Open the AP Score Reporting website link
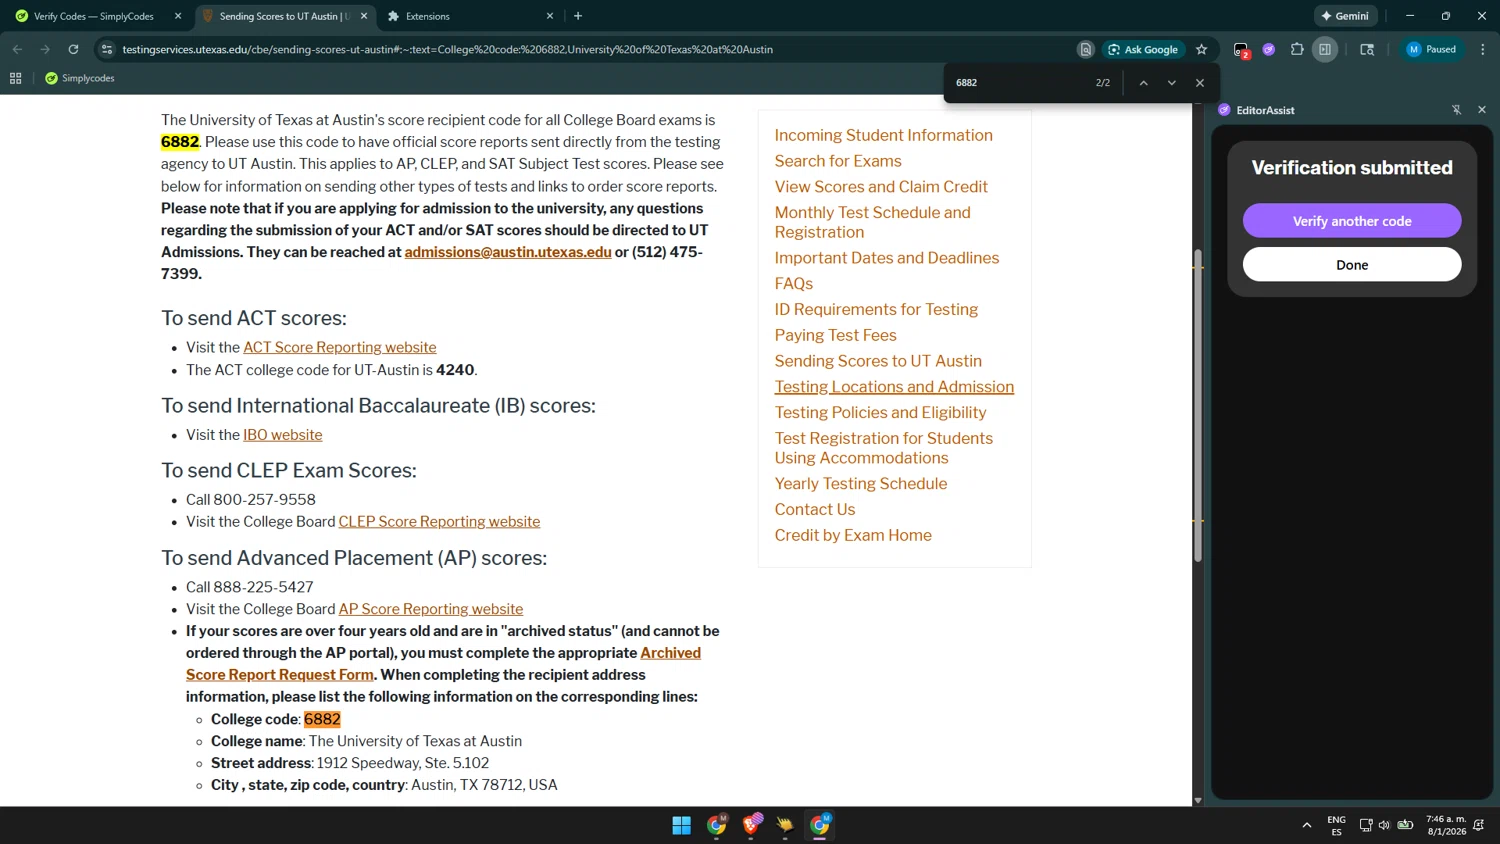This screenshot has height=844, width=1500. [x=431, y=609]
